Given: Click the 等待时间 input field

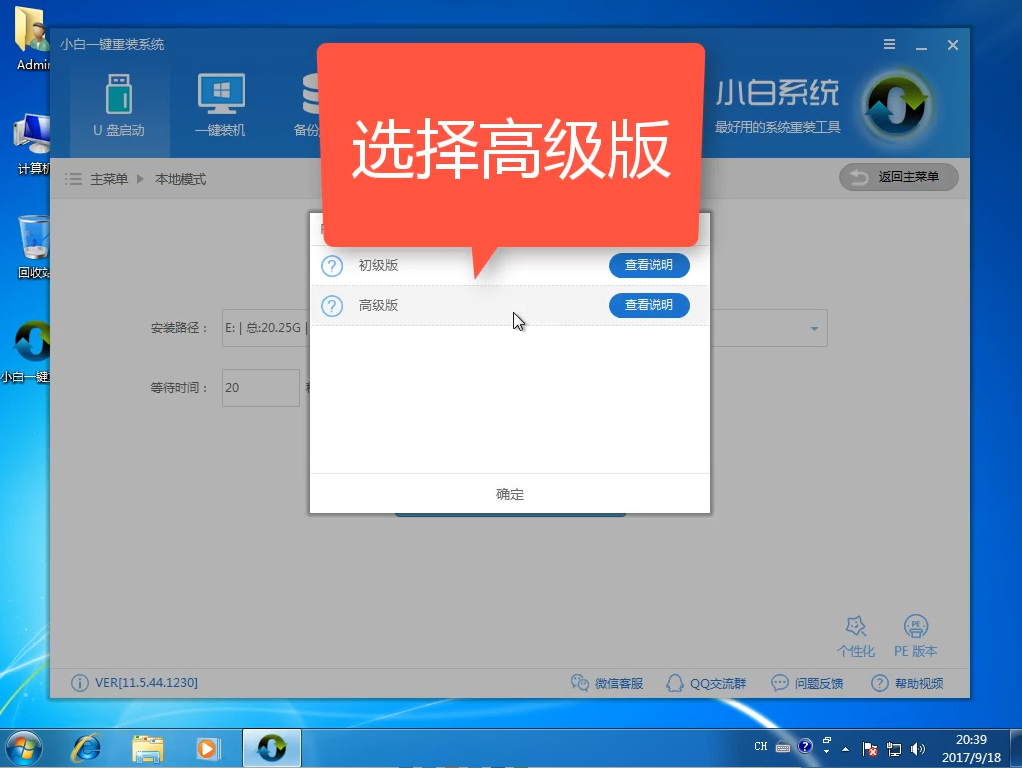Looking at the screenshot, I should click(x=260, y=388).
